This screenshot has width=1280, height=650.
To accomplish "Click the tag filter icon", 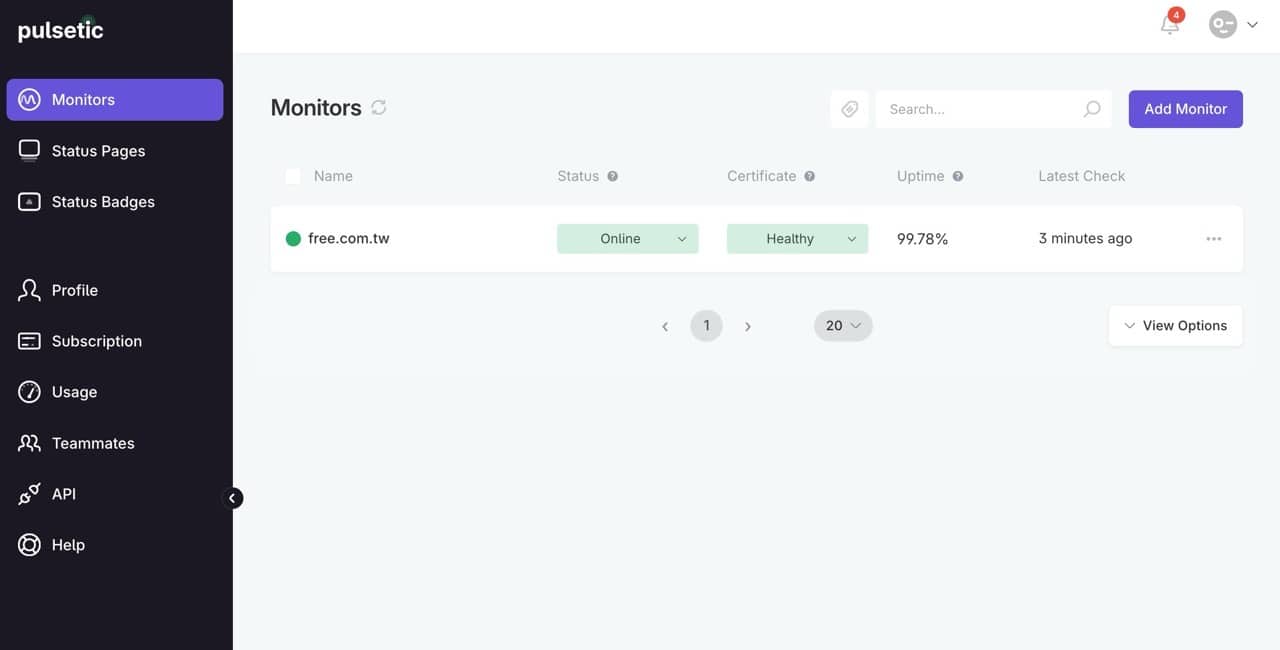I will (x=849, y=109).
